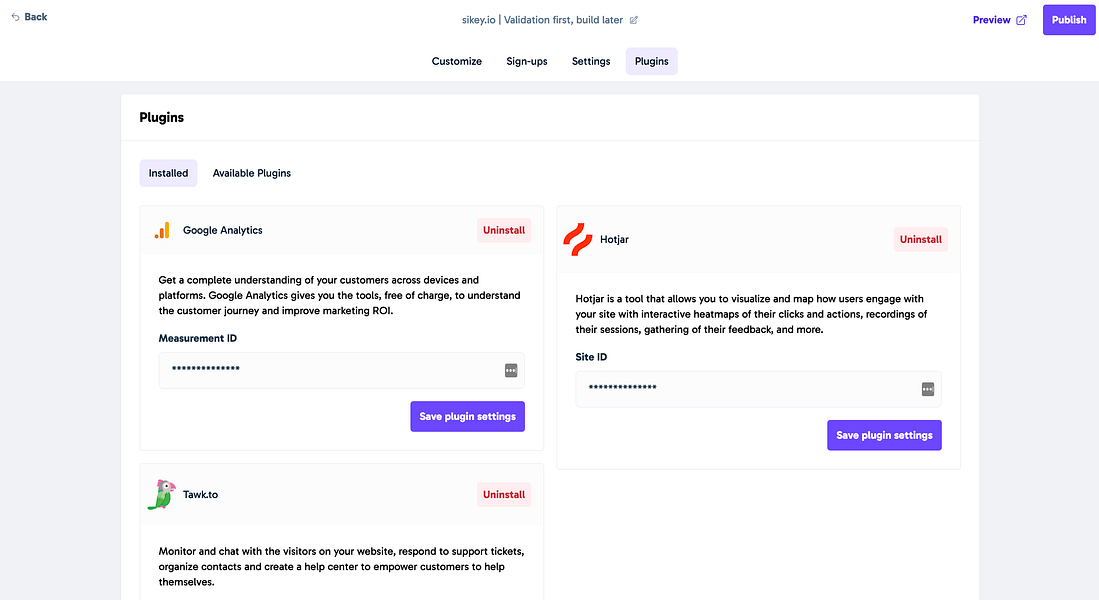Viewport: 1099px width, 600px height.
Task: Select the Plugins tab
Action: point(651,61)
